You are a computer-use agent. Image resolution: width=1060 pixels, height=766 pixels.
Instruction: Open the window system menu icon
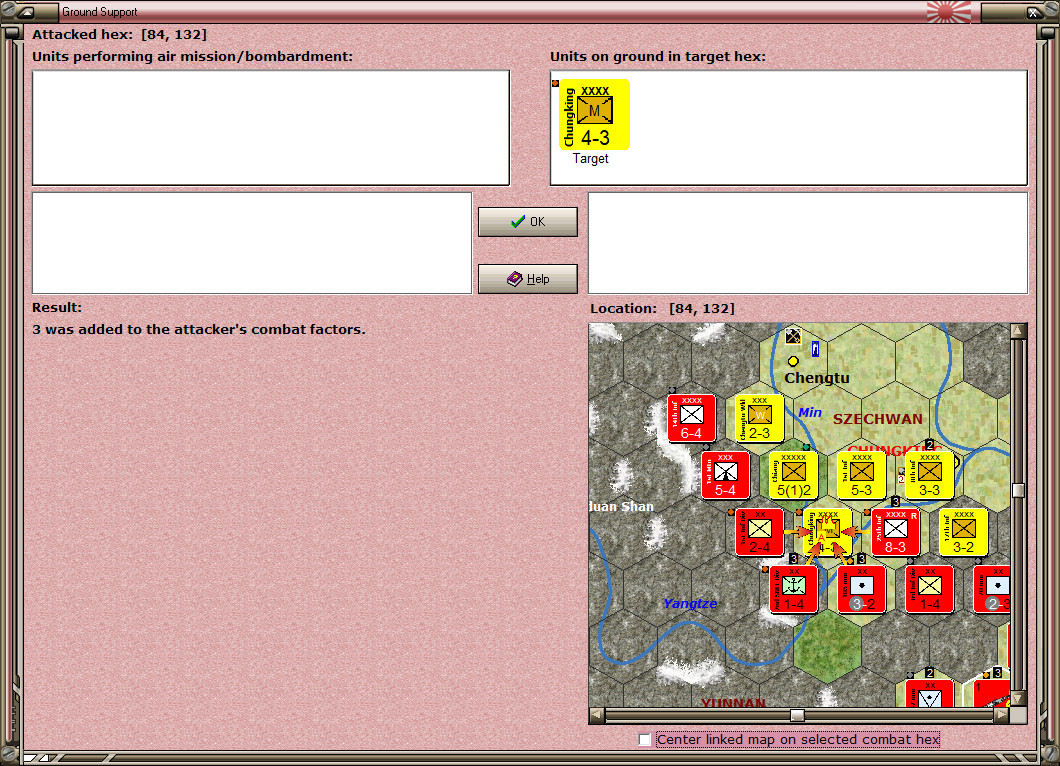26,11
